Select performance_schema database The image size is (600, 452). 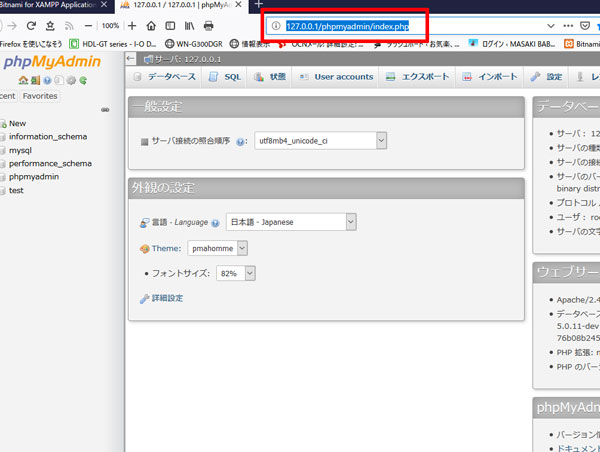[50, 163]
